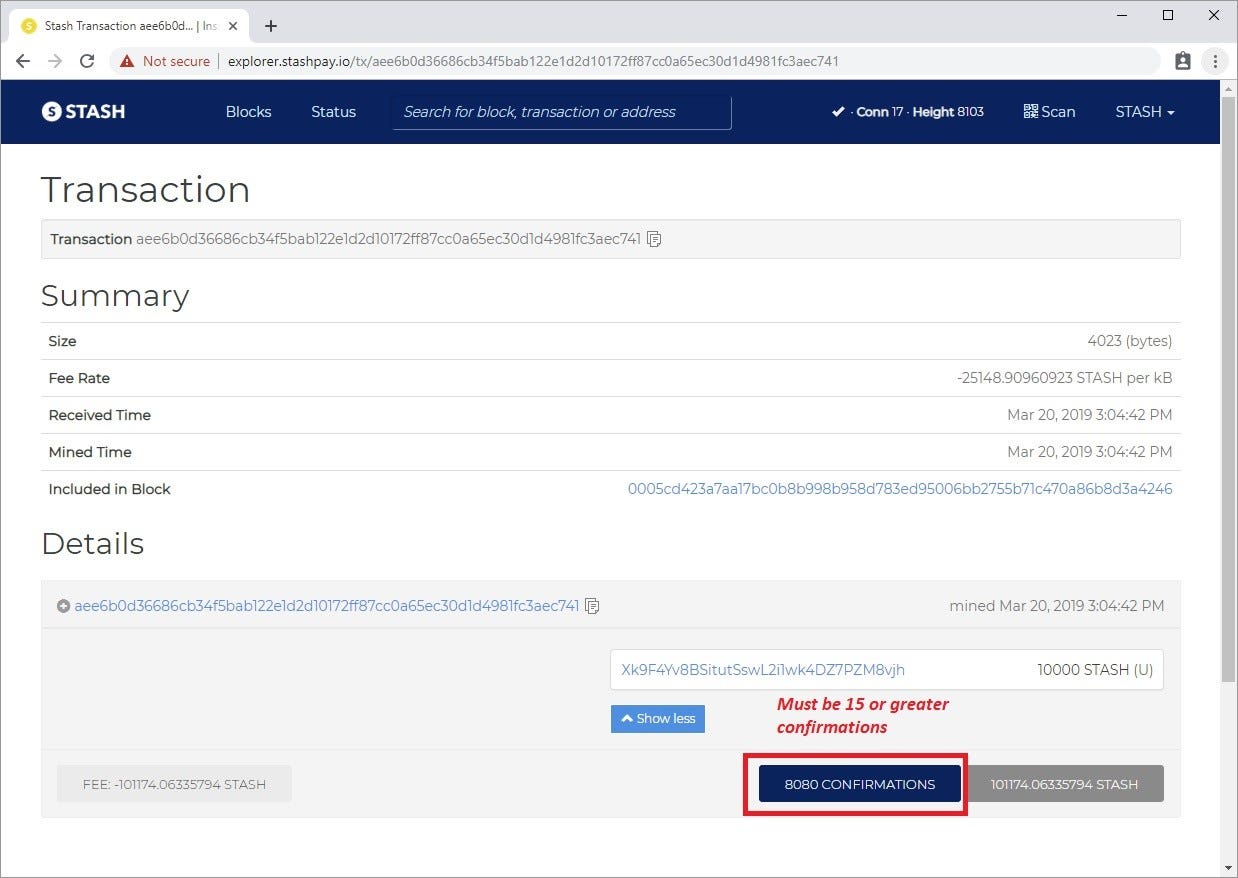Open address Xk9F4Yv8BSitutSswL2i1wk4DZ7PZM8vjh
Image resolution: width=1238 pixels, height=878 pixels.
[x=763, y=670]
